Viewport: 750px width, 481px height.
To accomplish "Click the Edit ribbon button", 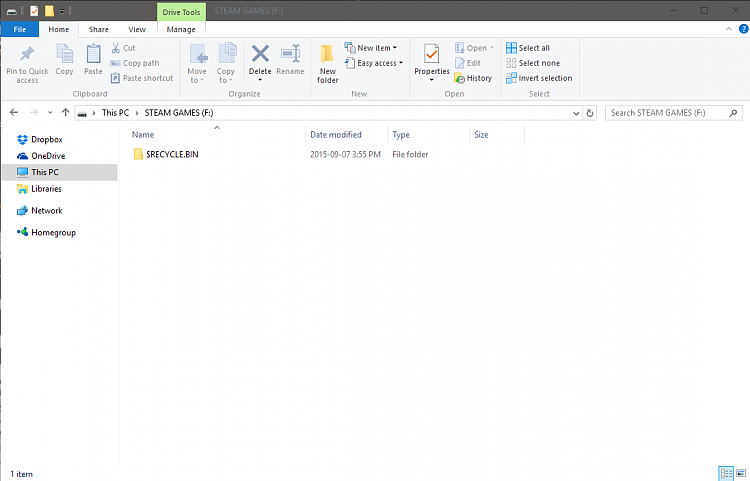I will pos(468,63).
